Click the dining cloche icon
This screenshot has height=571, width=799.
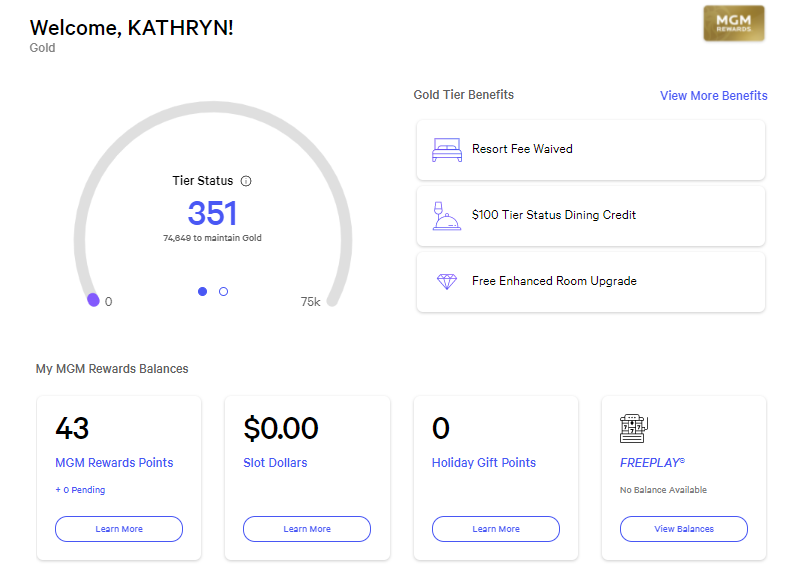(x=446, y=216)
